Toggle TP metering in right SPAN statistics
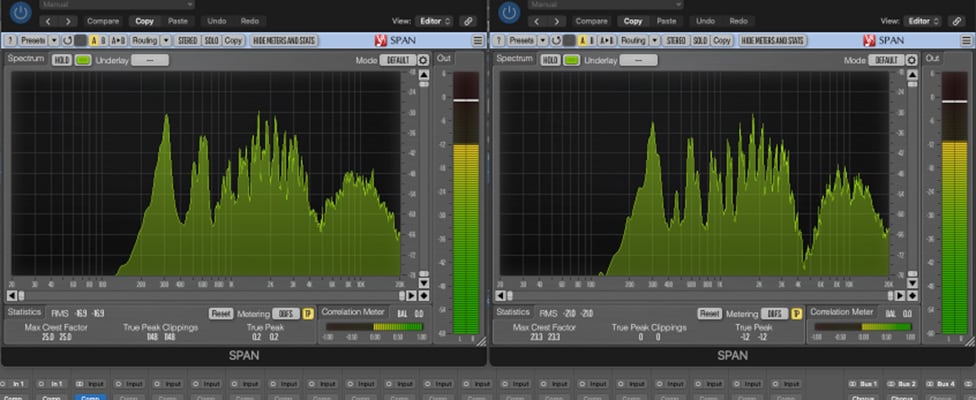The image size is (976, 400). tap(796, 314)
